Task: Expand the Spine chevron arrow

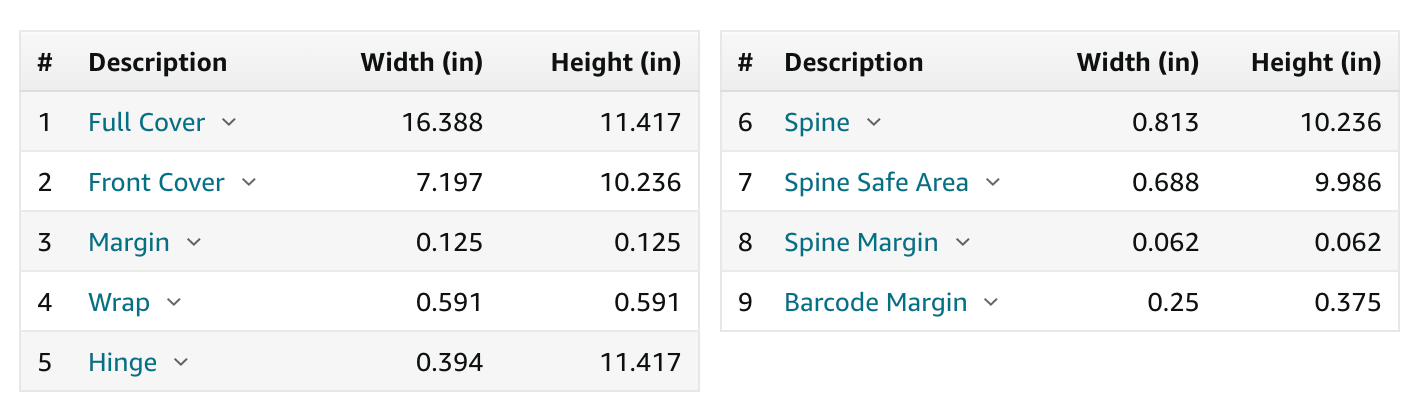Action: (874, 122)
